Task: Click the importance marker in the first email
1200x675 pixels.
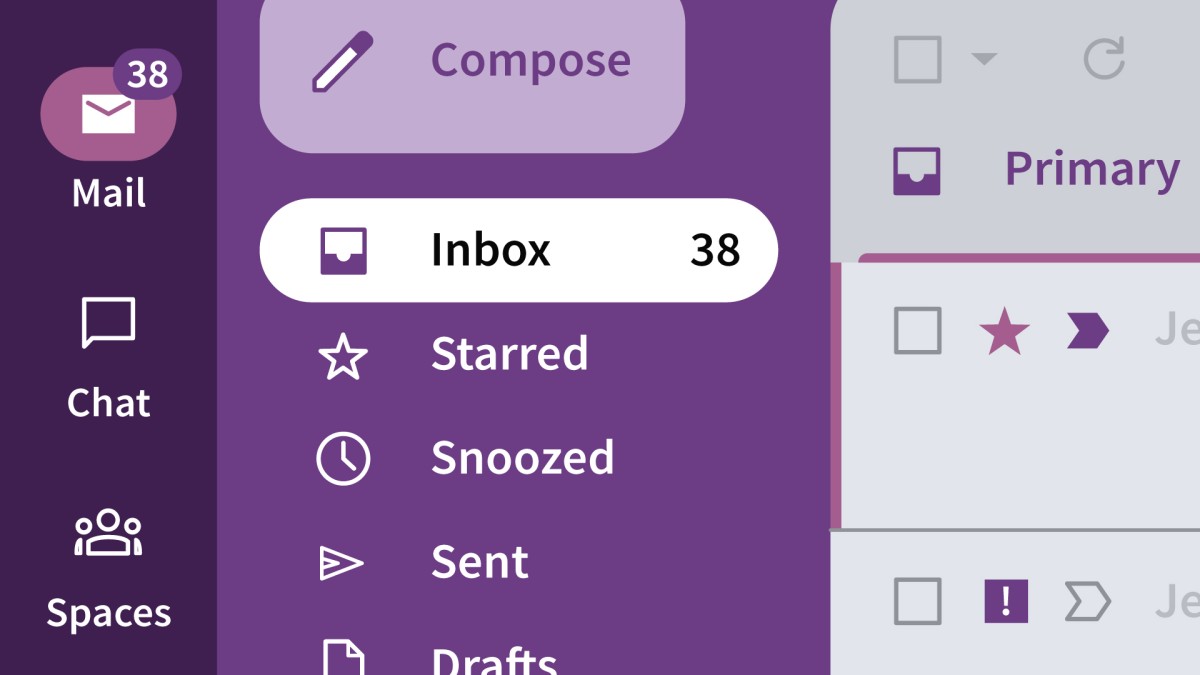Action: (1088, 330)
